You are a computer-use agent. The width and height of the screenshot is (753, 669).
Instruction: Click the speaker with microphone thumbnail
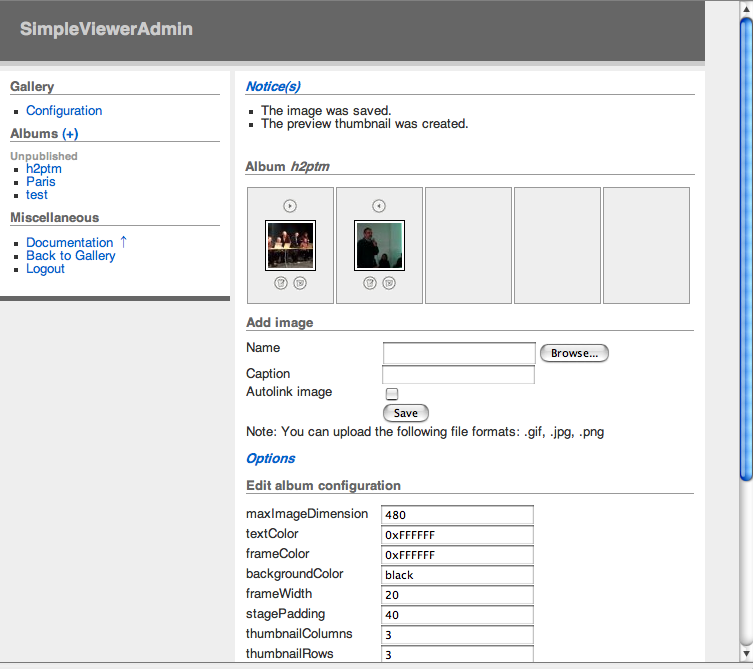point(379,245)
